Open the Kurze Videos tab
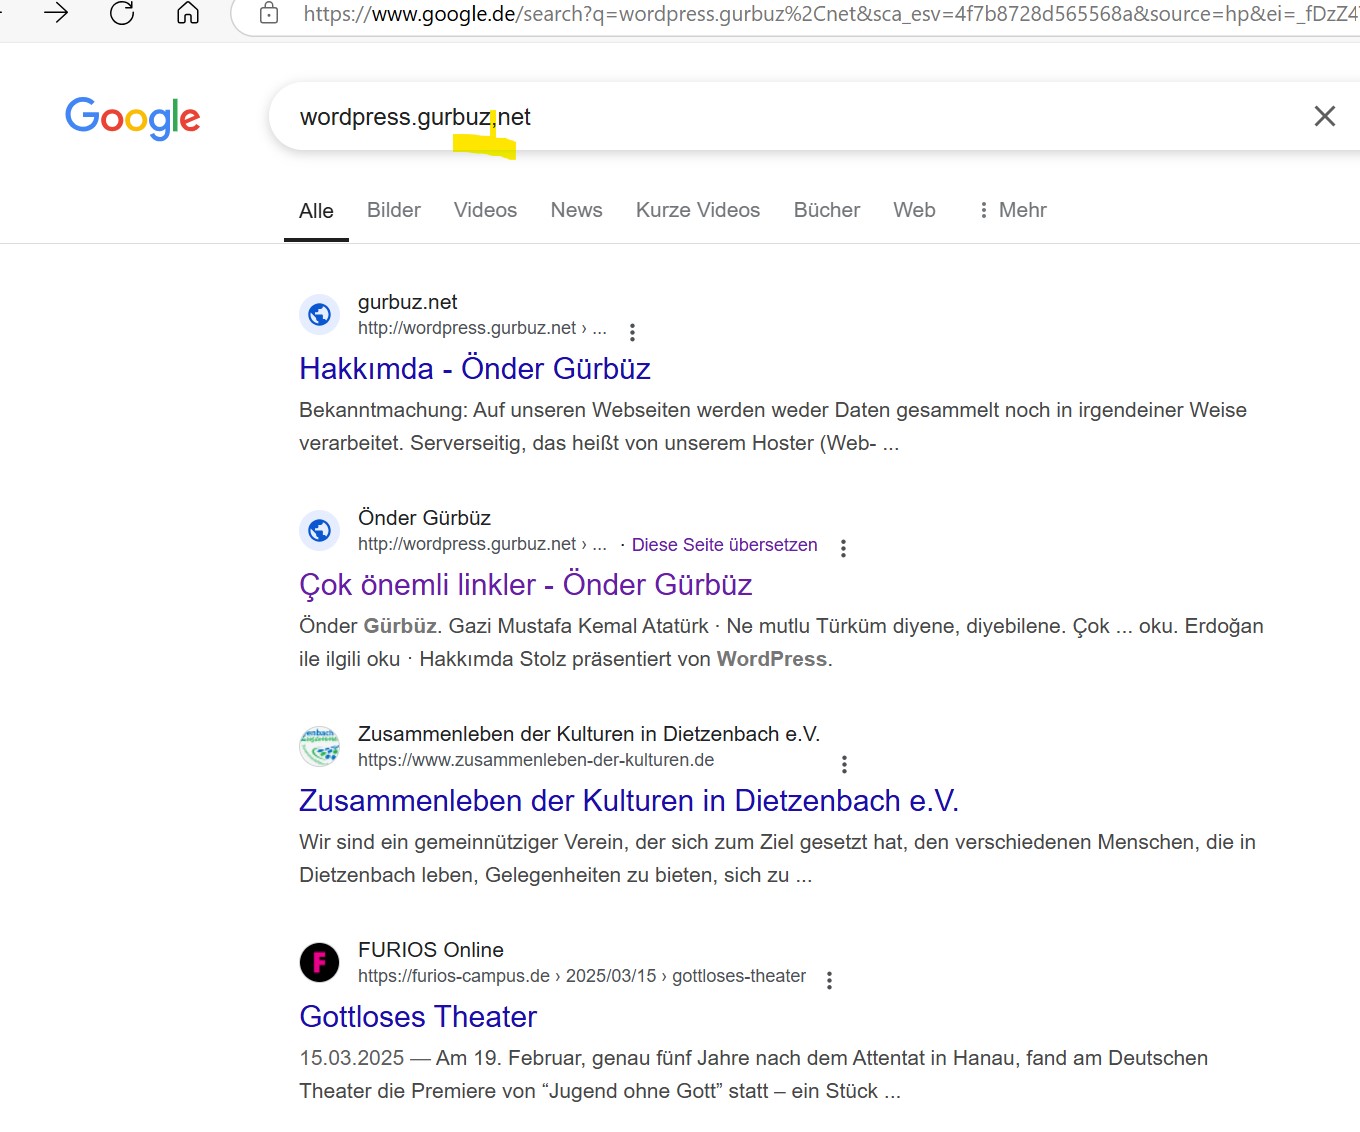The image size is (1360, 1132). [x=698, y=210]
